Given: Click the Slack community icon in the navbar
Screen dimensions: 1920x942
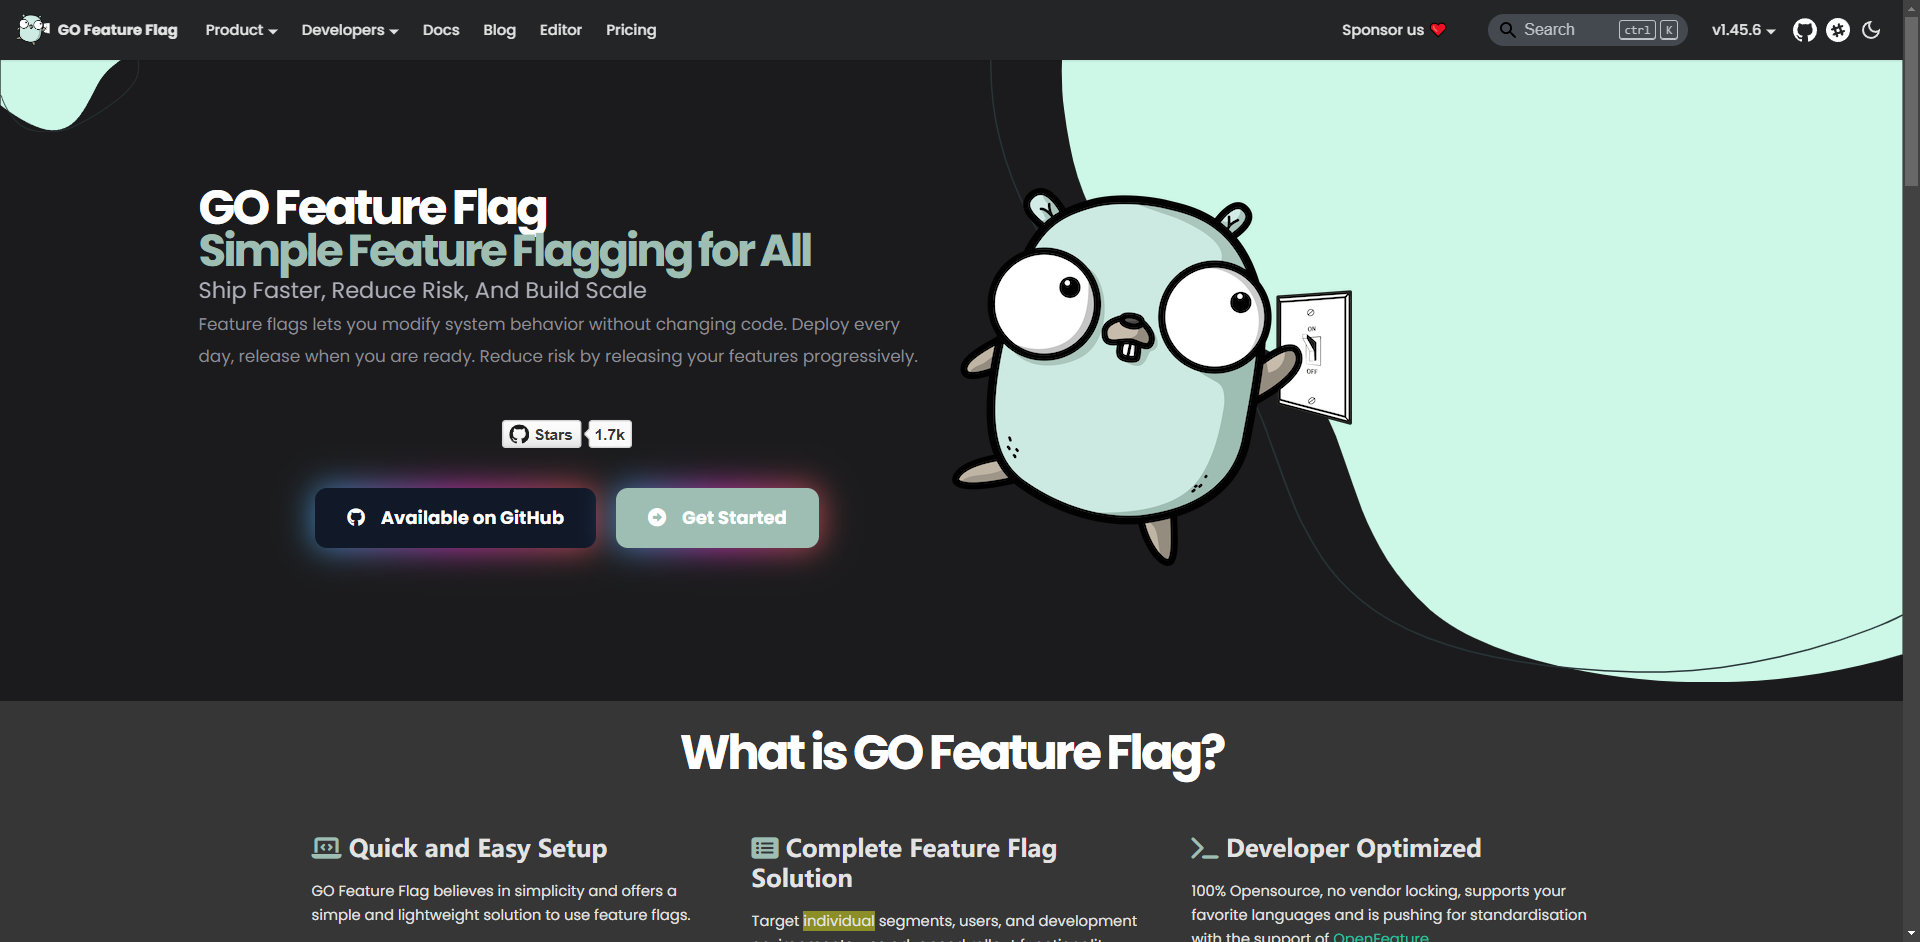Looking at the screenshot, I should pos(1838,30).
